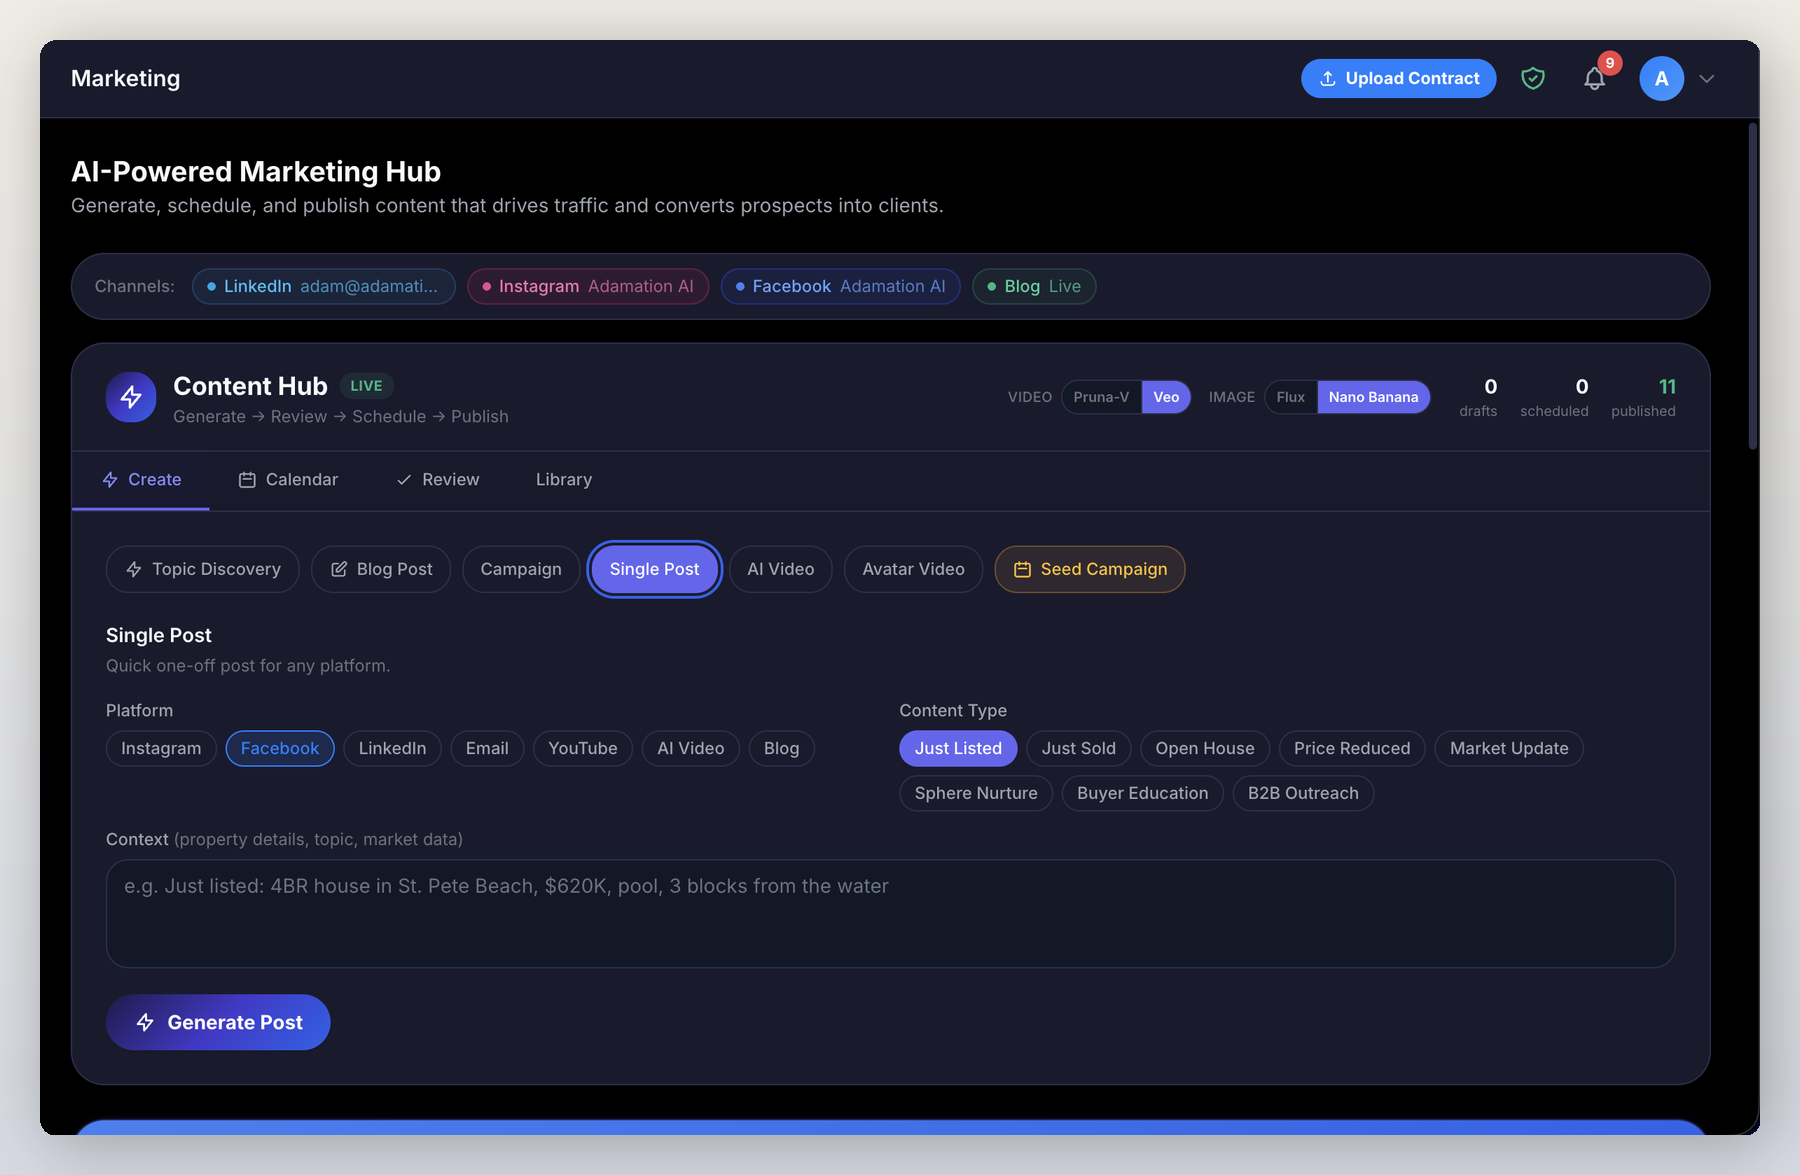
Task: Click the Create tab lightning icon
Action: 110,479
